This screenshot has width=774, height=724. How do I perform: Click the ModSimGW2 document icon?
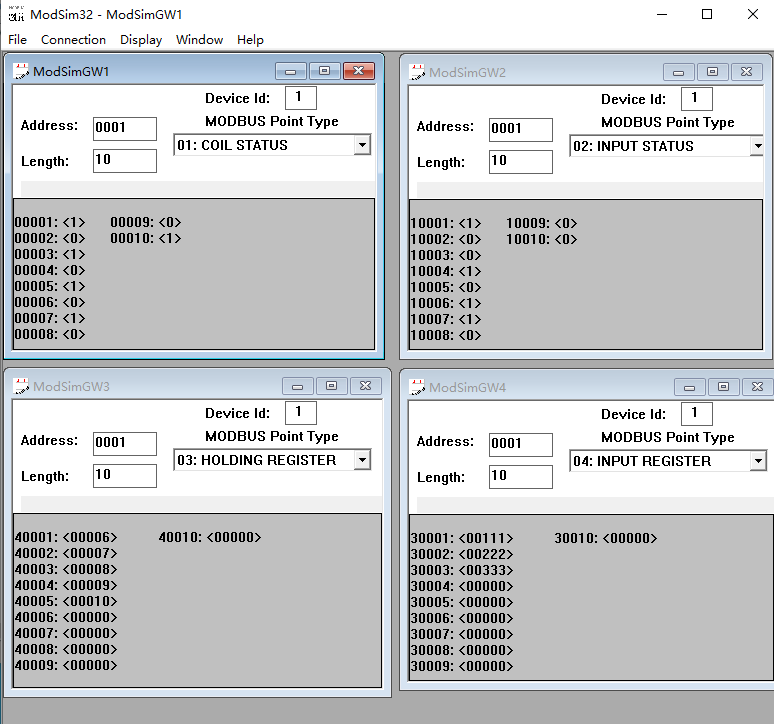point(417,72)
